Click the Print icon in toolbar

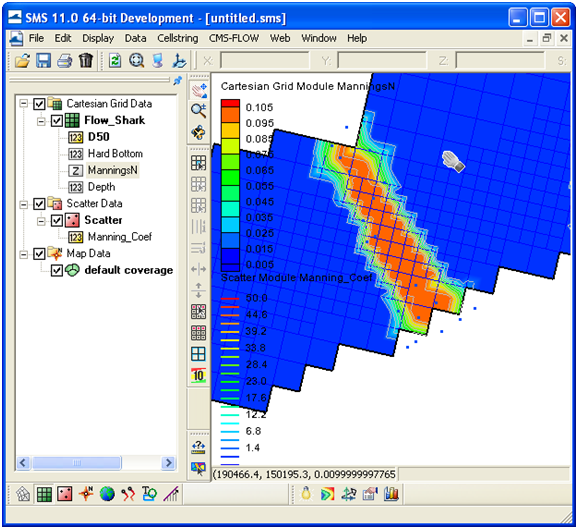pyautogui.click(x=65, y=60)
